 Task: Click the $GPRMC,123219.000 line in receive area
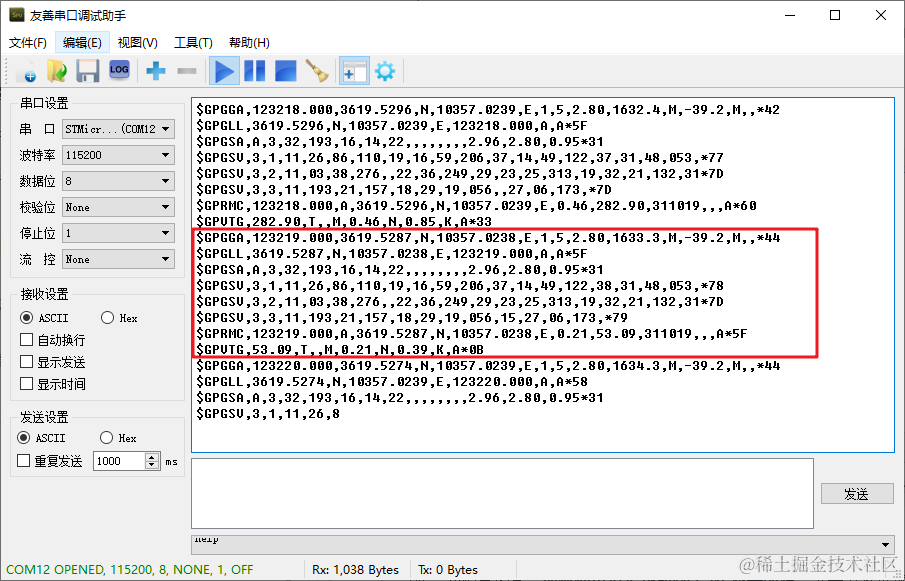(472, 333)
